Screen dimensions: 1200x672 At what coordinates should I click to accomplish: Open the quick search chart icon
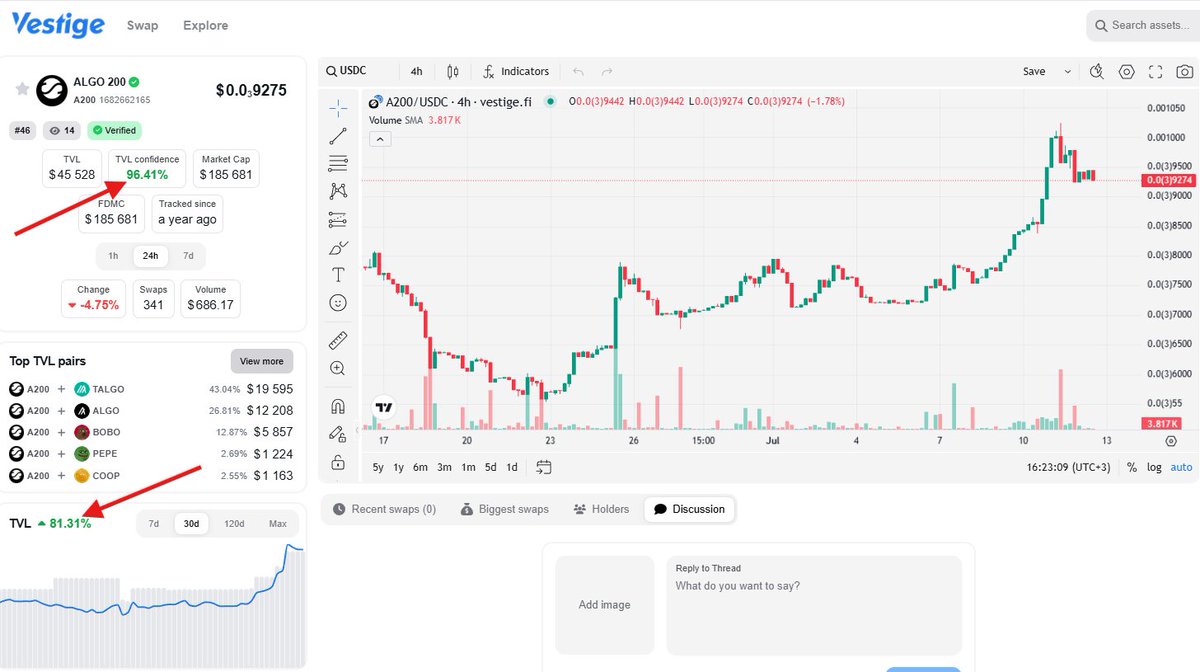[x=1097, y=71]
